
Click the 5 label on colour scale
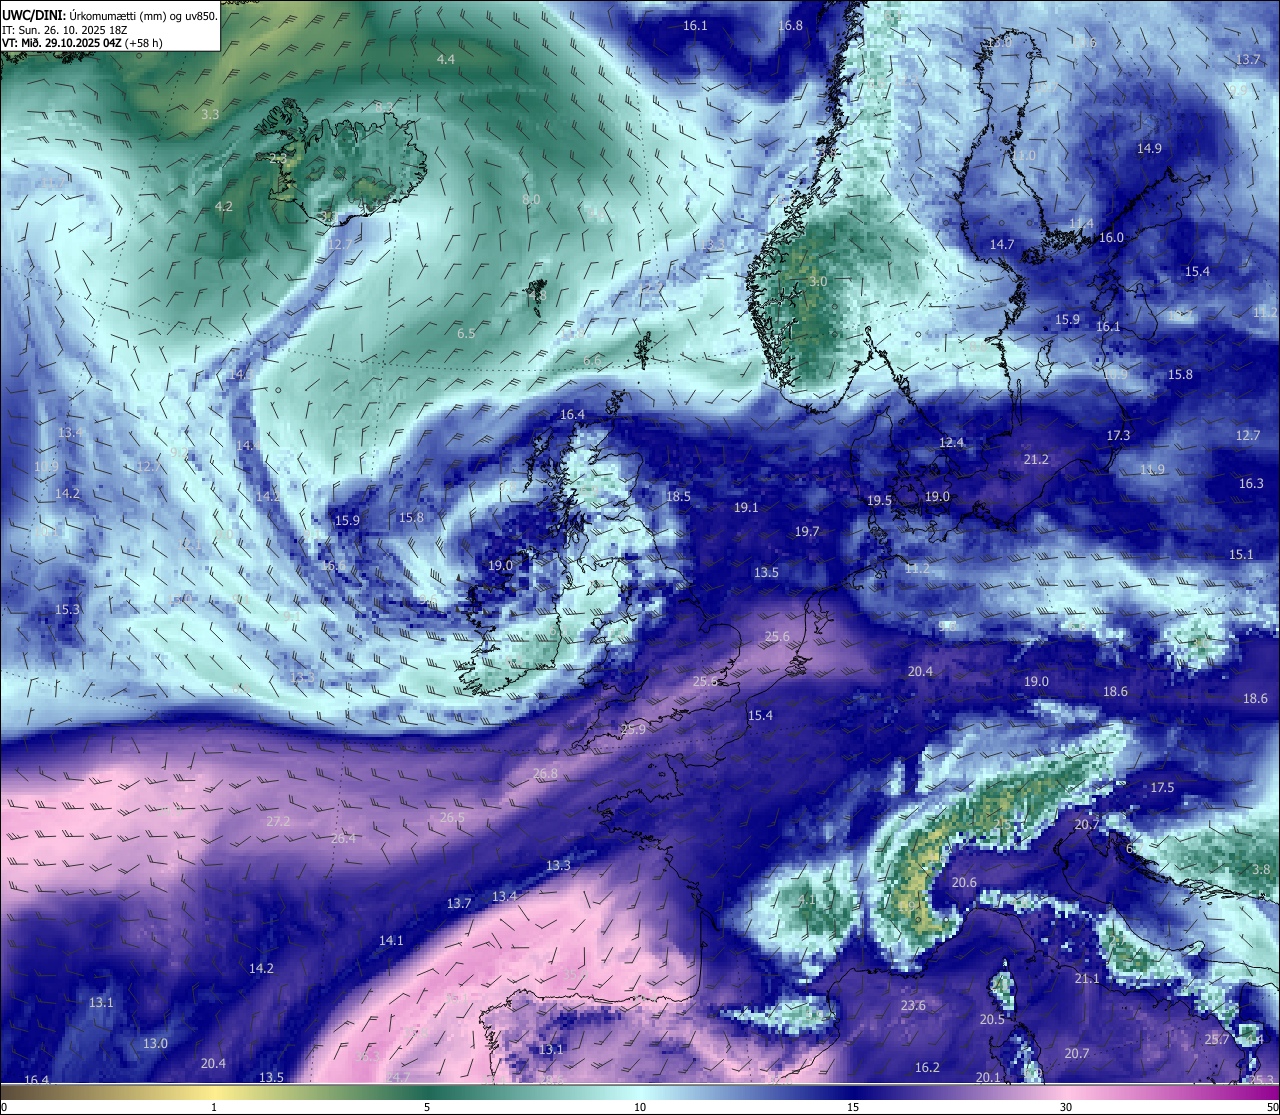click(x=427, y=1107)
